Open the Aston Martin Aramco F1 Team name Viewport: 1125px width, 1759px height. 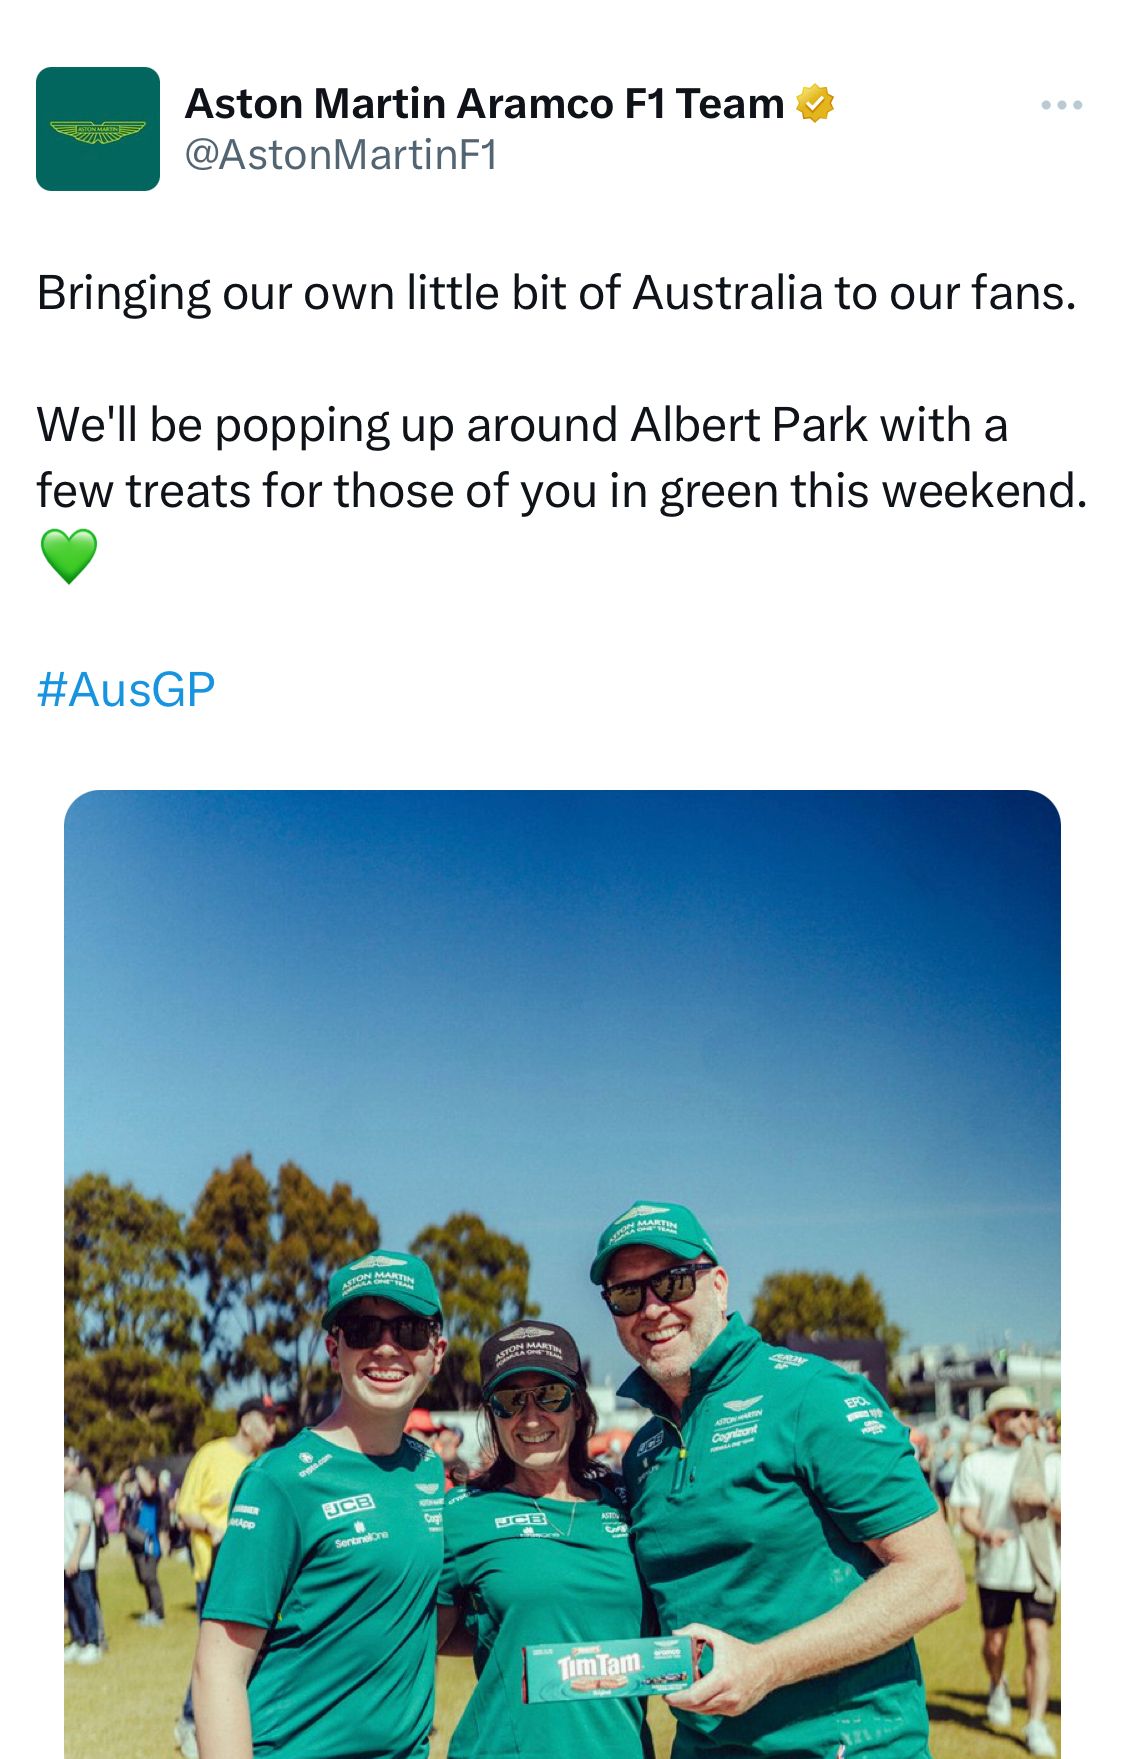pos(485,104)
